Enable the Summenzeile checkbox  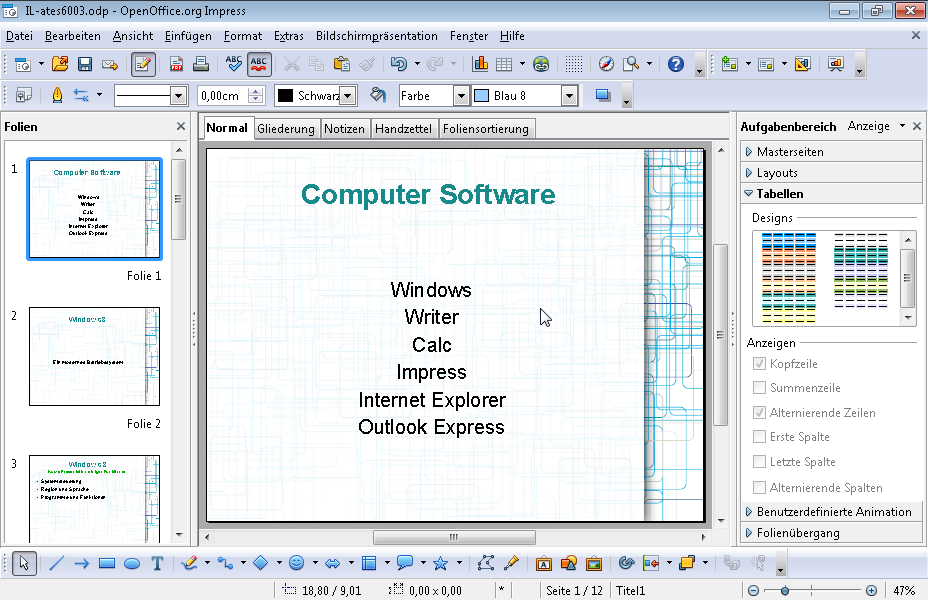759,388
